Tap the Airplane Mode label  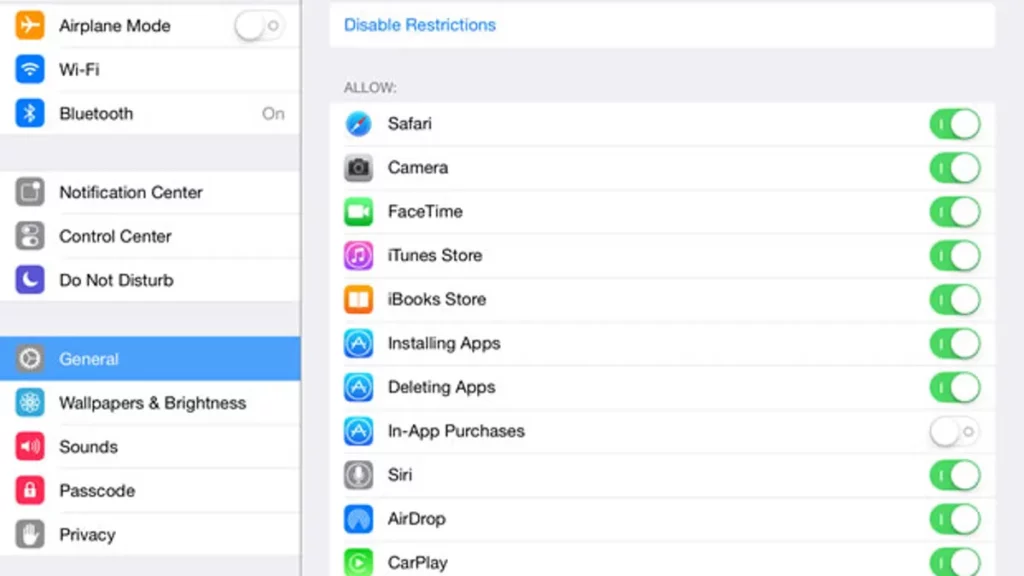tap(115, 25)
